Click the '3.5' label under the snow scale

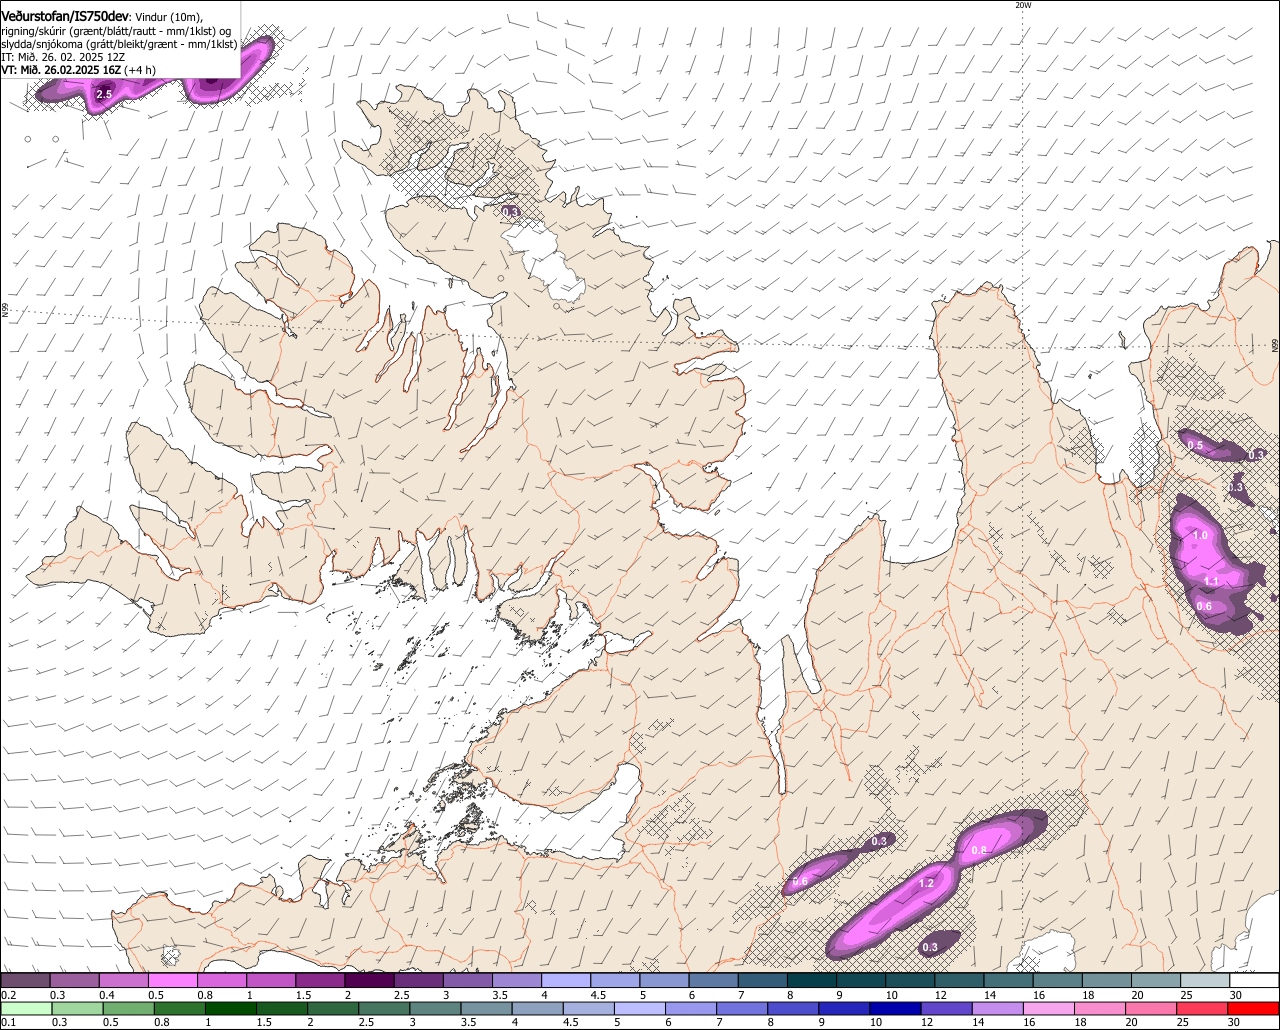(x=500, y=995)
